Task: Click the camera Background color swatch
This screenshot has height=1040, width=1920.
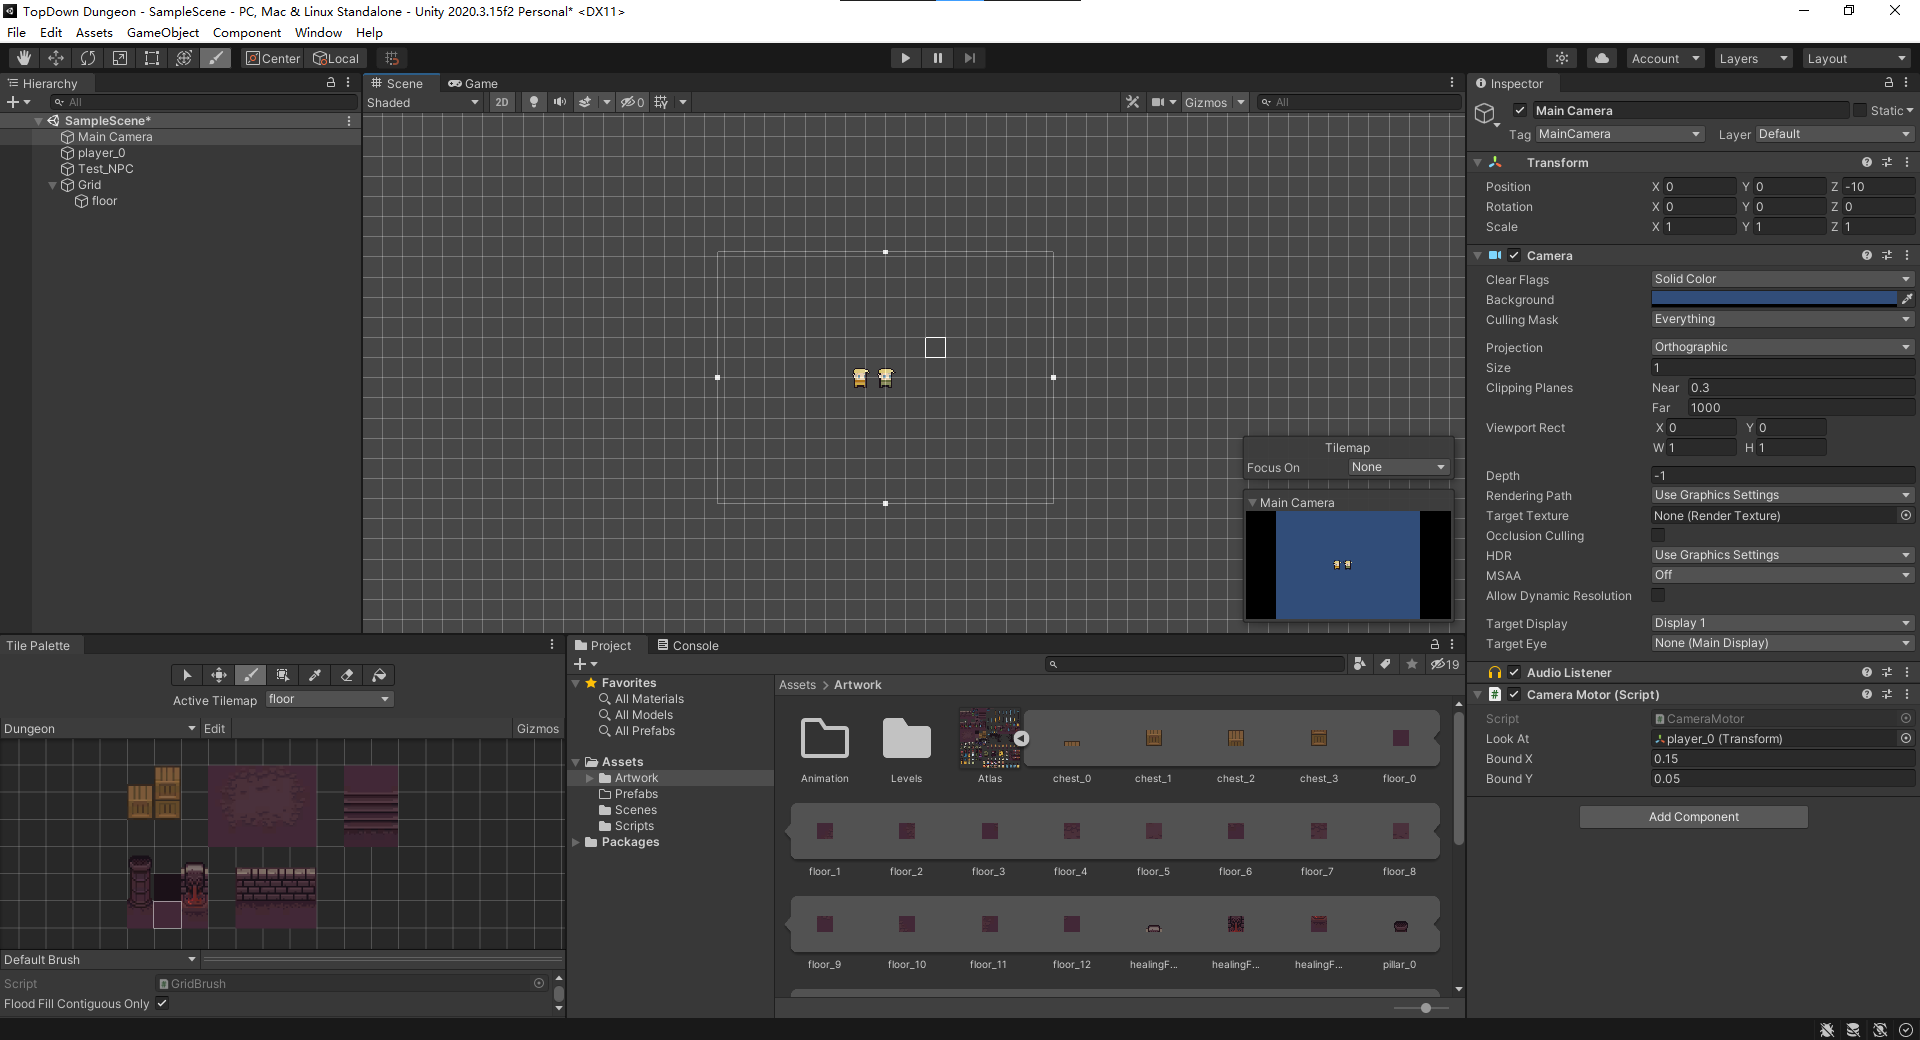Action: [1773, 299]
